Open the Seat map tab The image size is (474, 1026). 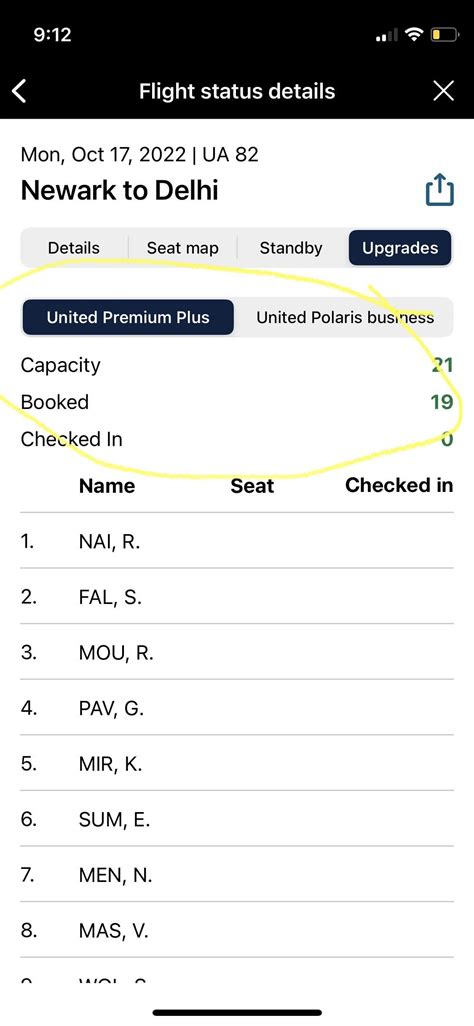tap(182, 248)
